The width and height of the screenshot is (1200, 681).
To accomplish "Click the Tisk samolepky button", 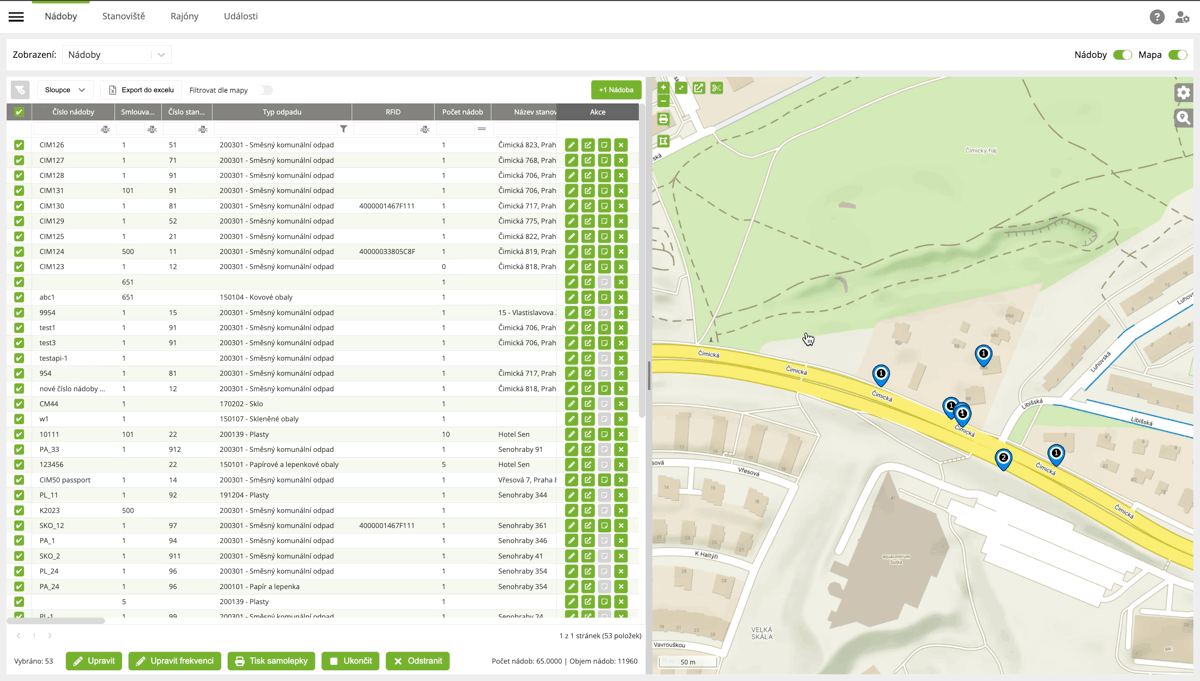I will click(271, 661).
